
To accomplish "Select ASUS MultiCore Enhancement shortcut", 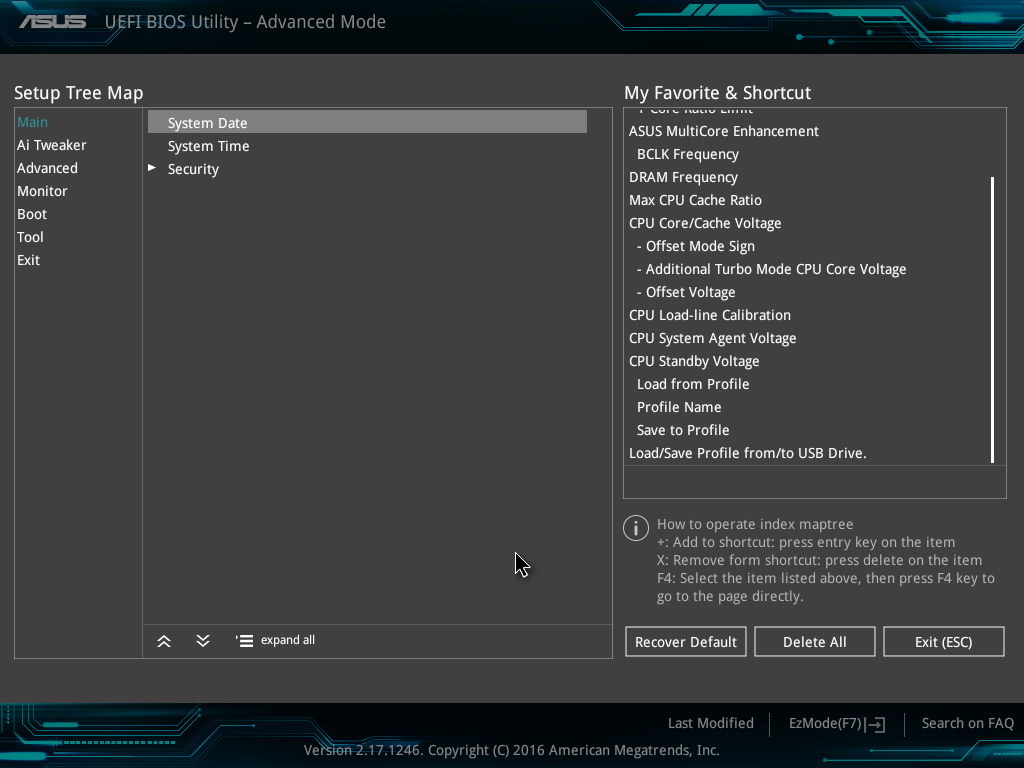I will pos(724,131).
